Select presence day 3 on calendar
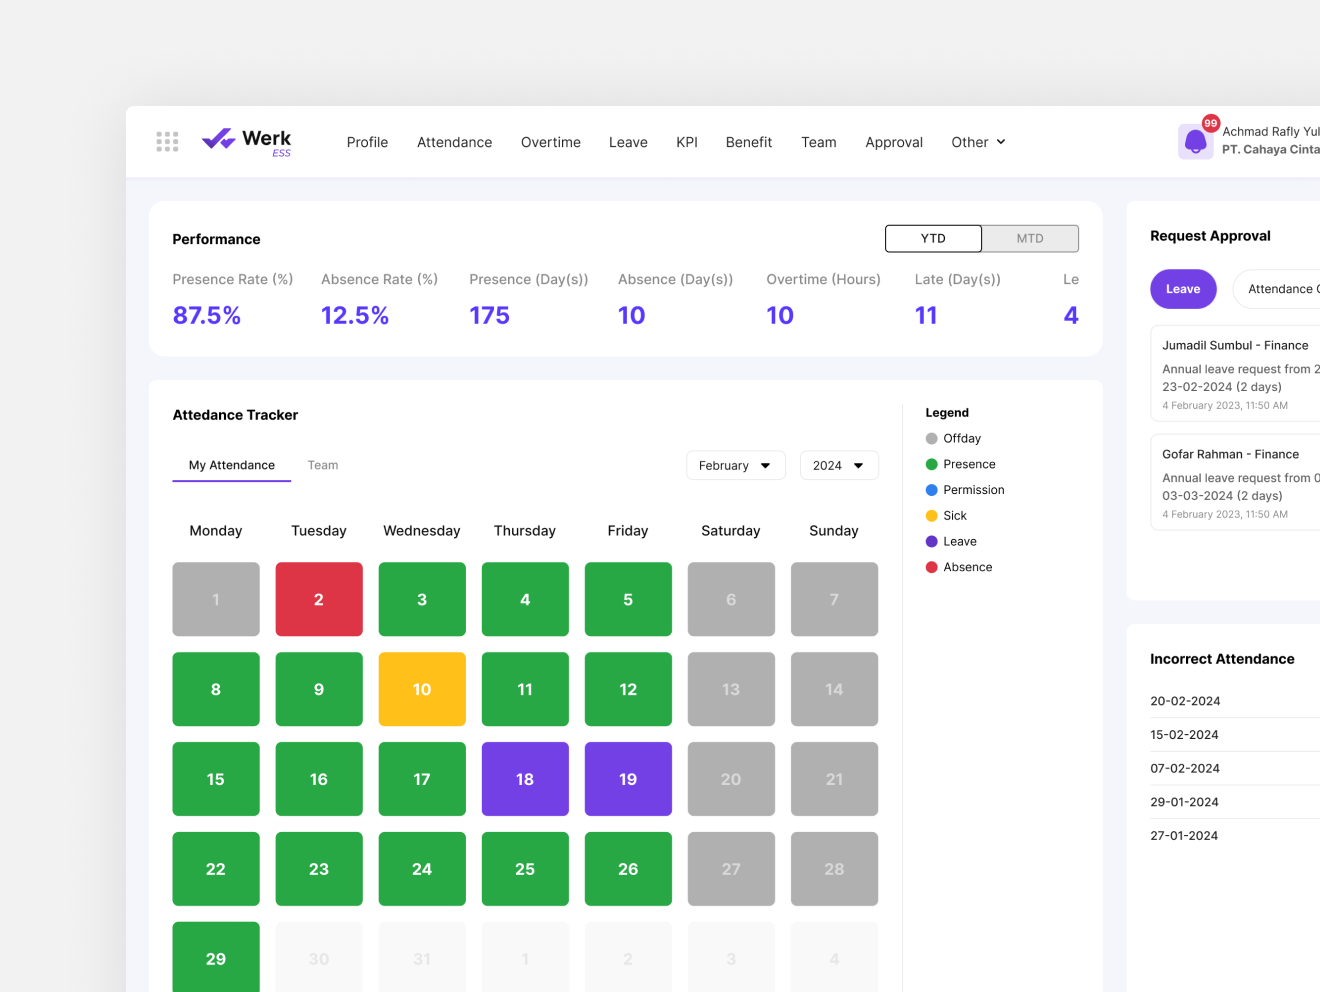This screenshot has width=1320, height=992. (x=422, y=599)
